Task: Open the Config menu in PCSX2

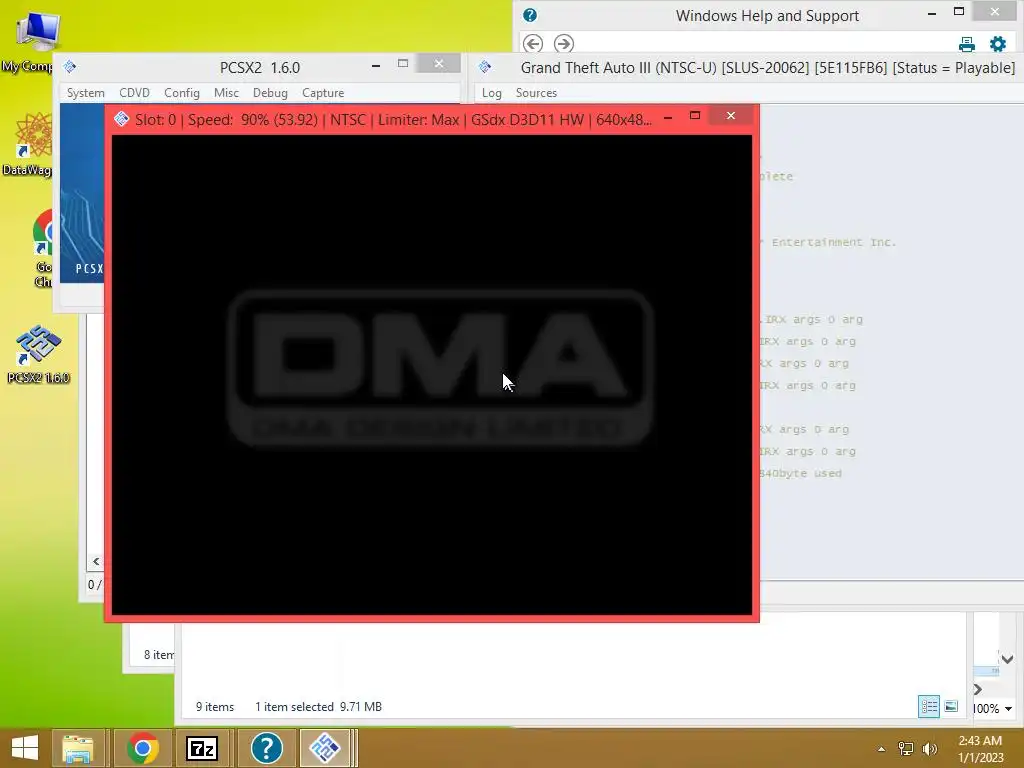Action: [x=182, y=93]
